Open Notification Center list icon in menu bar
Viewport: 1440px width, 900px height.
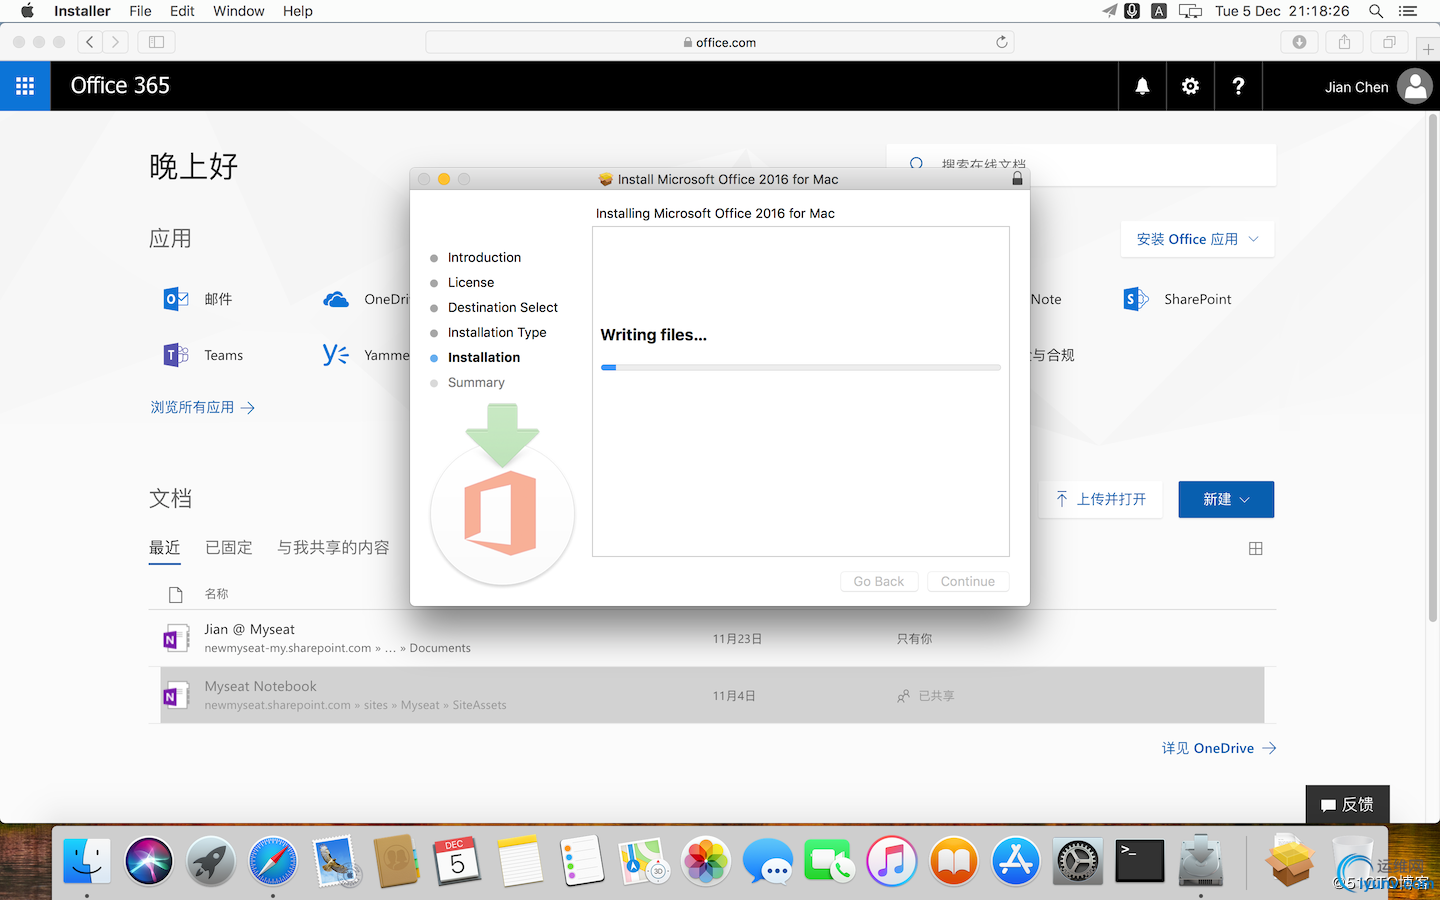(x=1408, y=11)
